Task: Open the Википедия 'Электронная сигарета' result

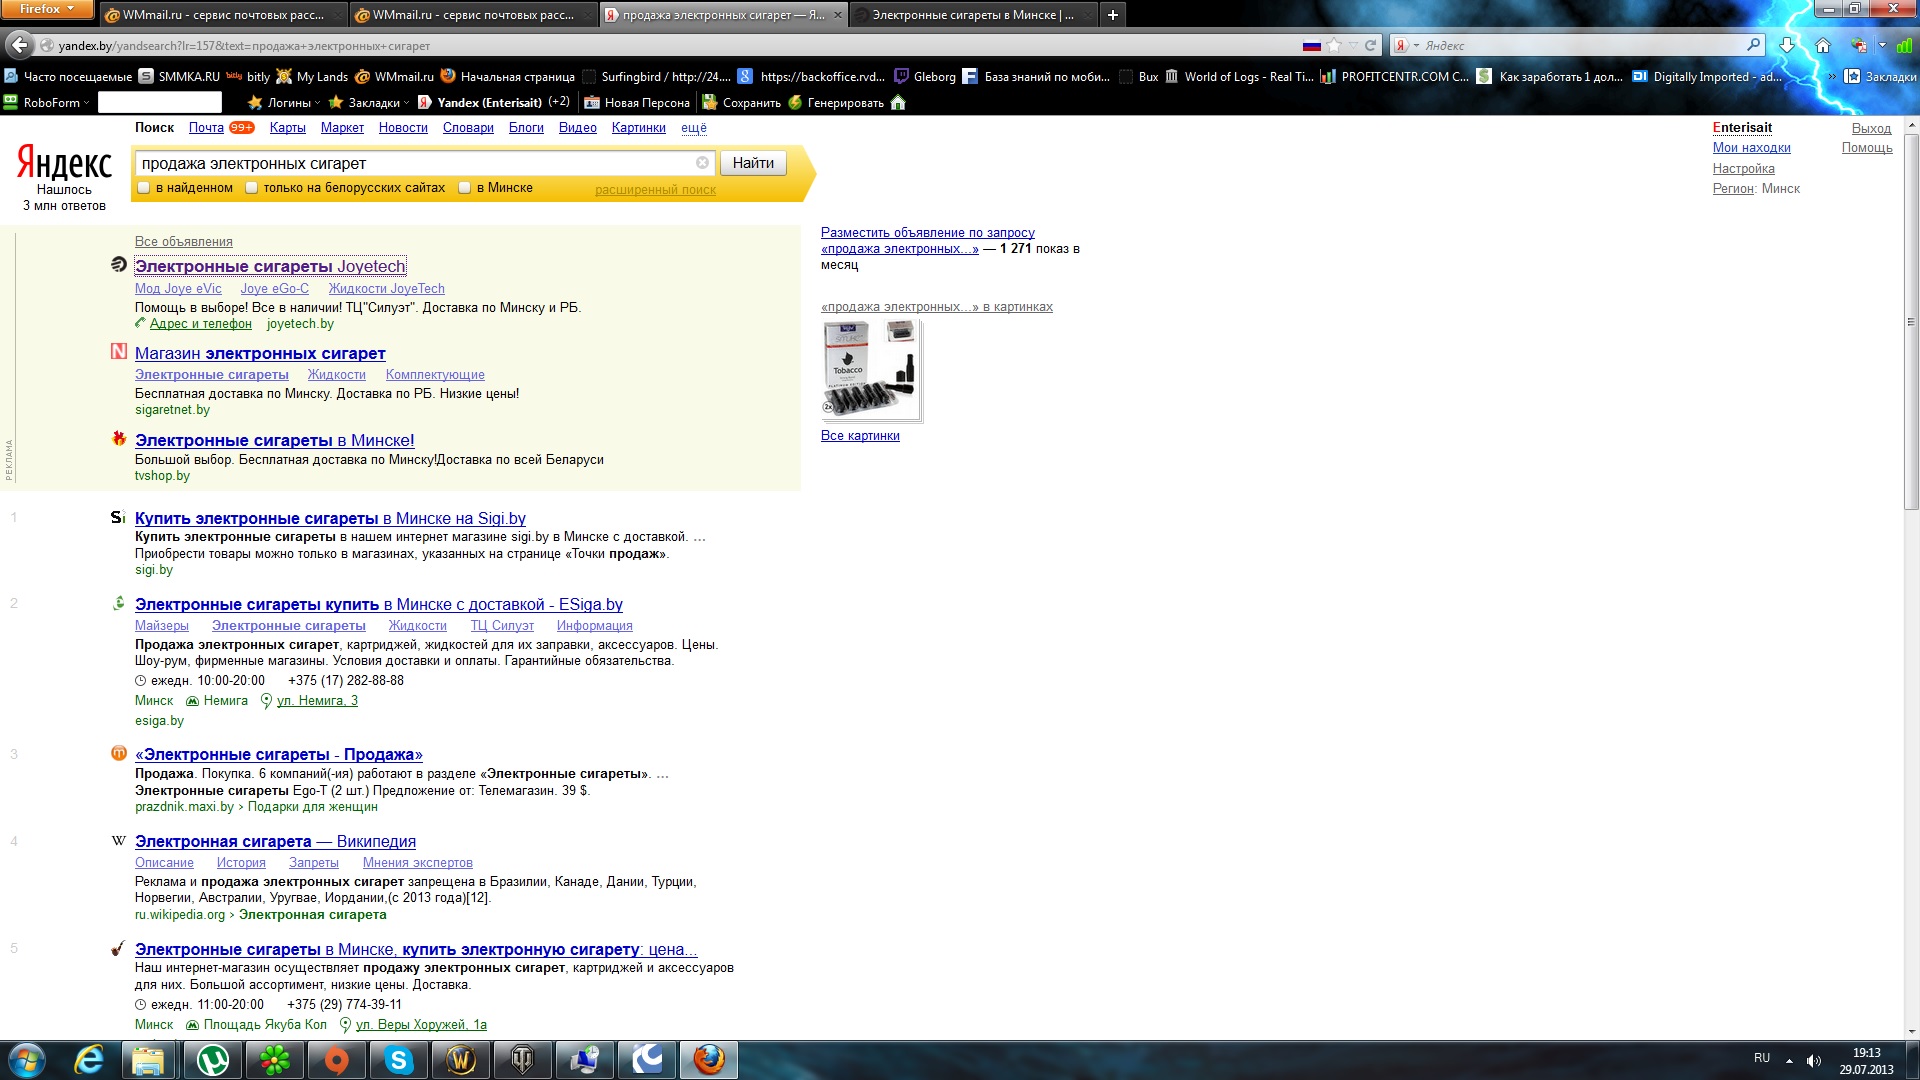Action: click(275, 842)
